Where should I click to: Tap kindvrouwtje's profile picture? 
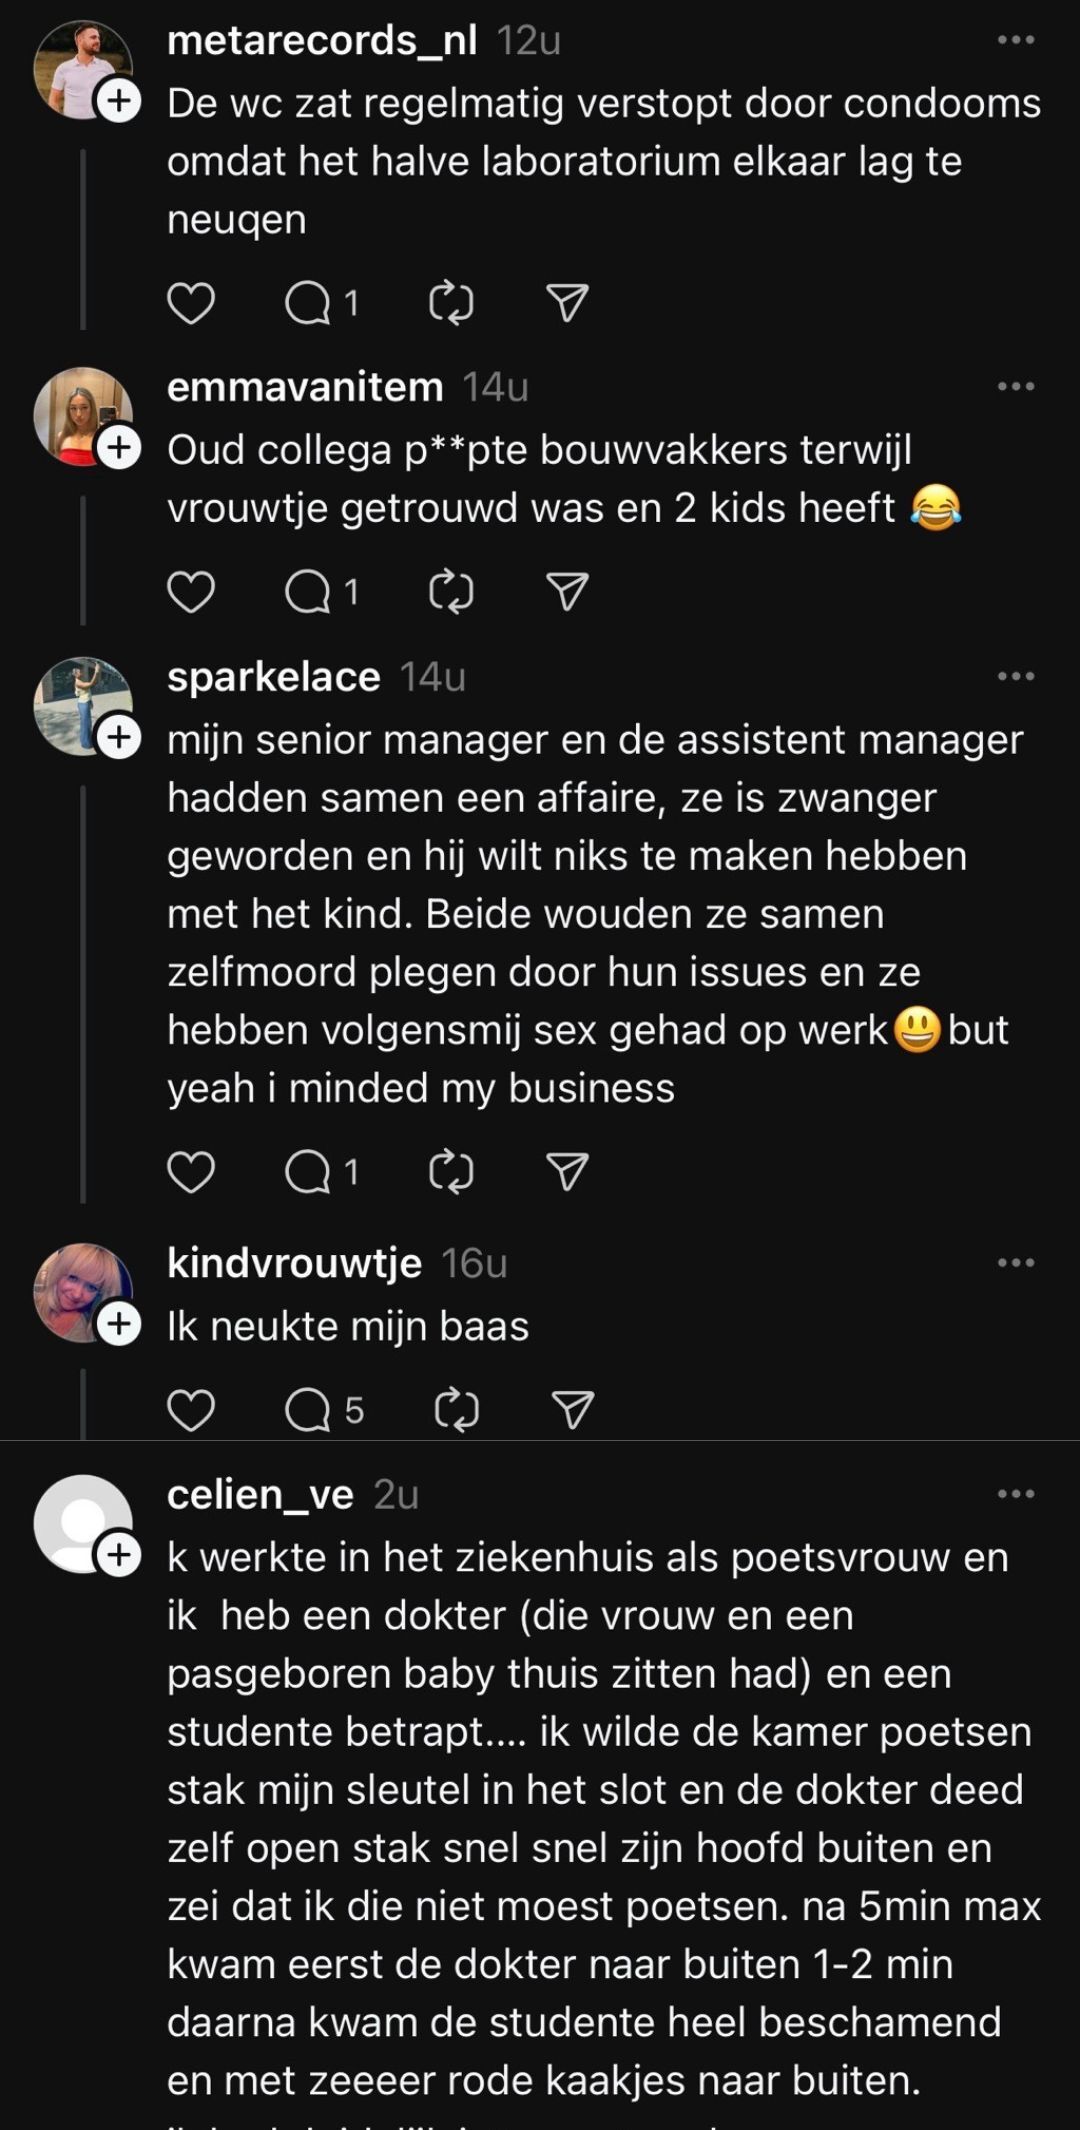(x=82, y=1291)
